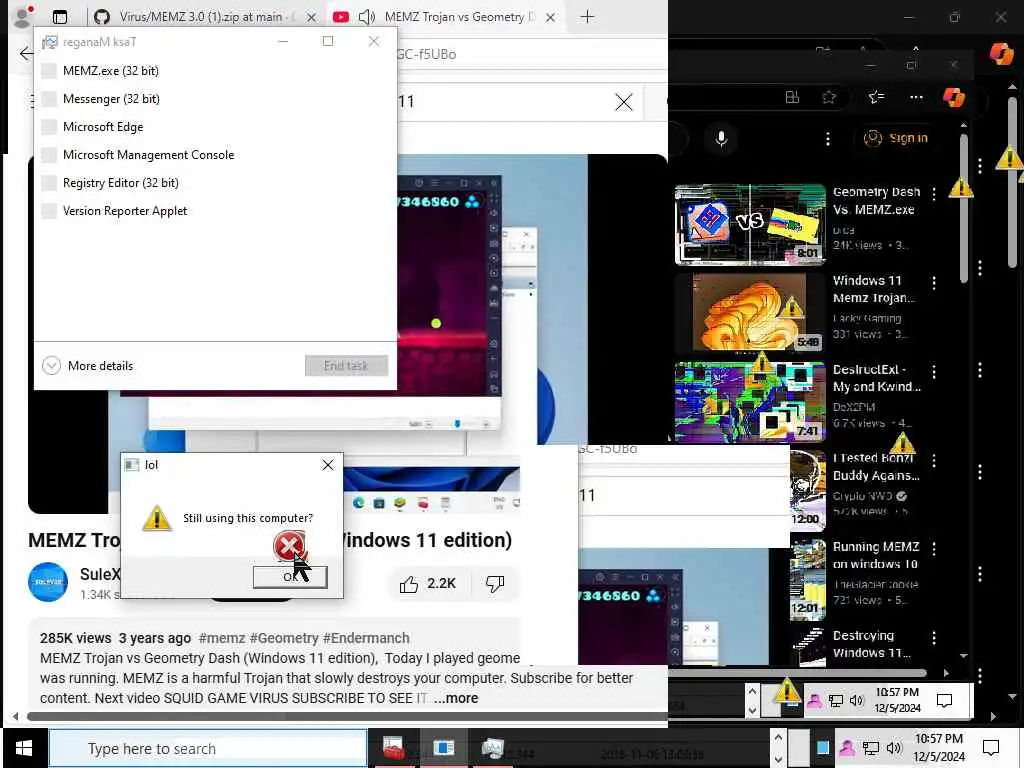Image resolution: width=1024 pixels, height=768 pixels.
Task: Open the Task Manager taskbar icon
Action: [493, 748]
